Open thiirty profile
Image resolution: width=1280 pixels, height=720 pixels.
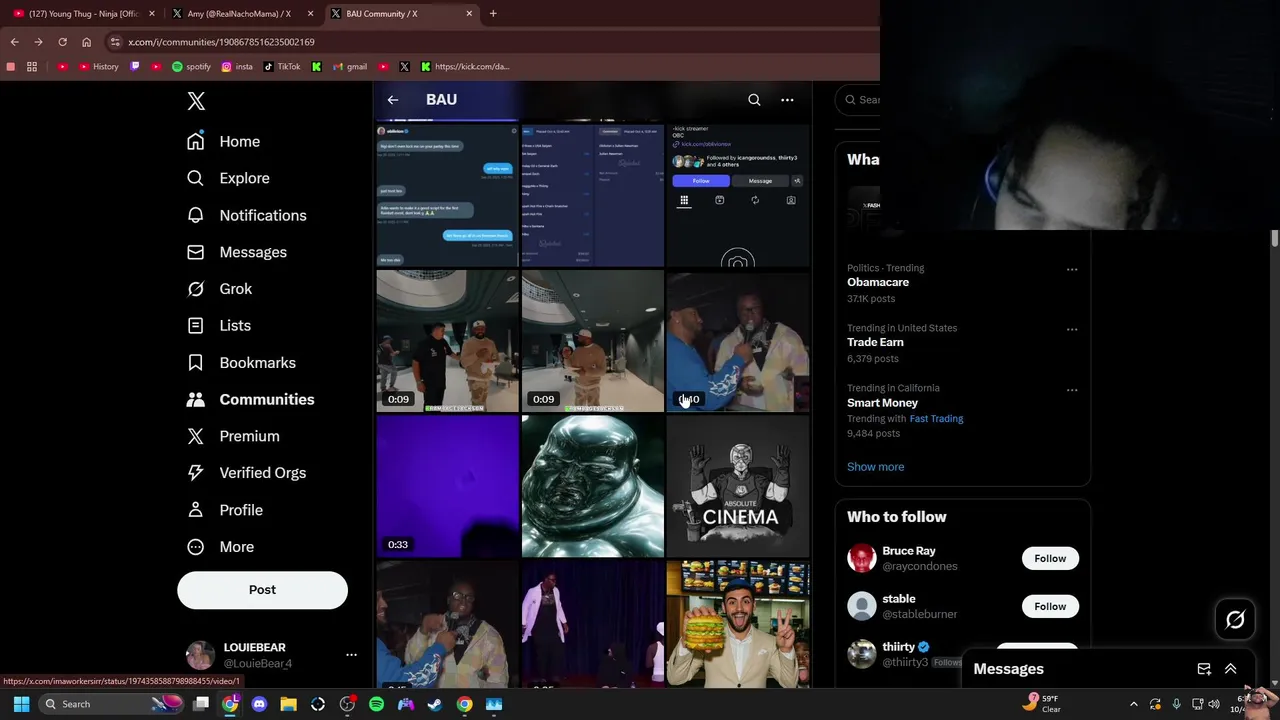[x=898, y=647]
